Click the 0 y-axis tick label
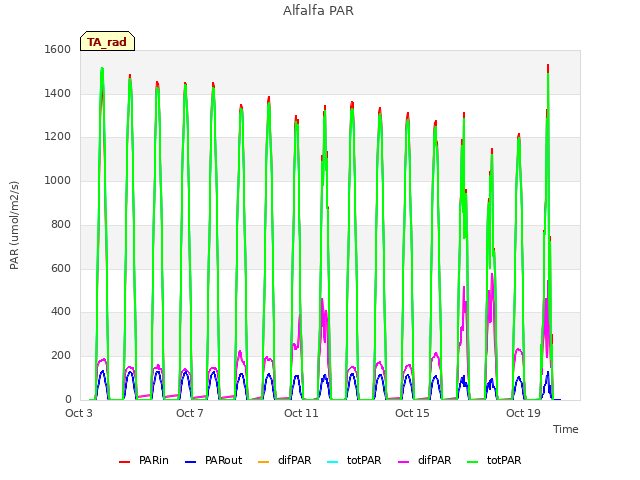 [x=68, y=399]
